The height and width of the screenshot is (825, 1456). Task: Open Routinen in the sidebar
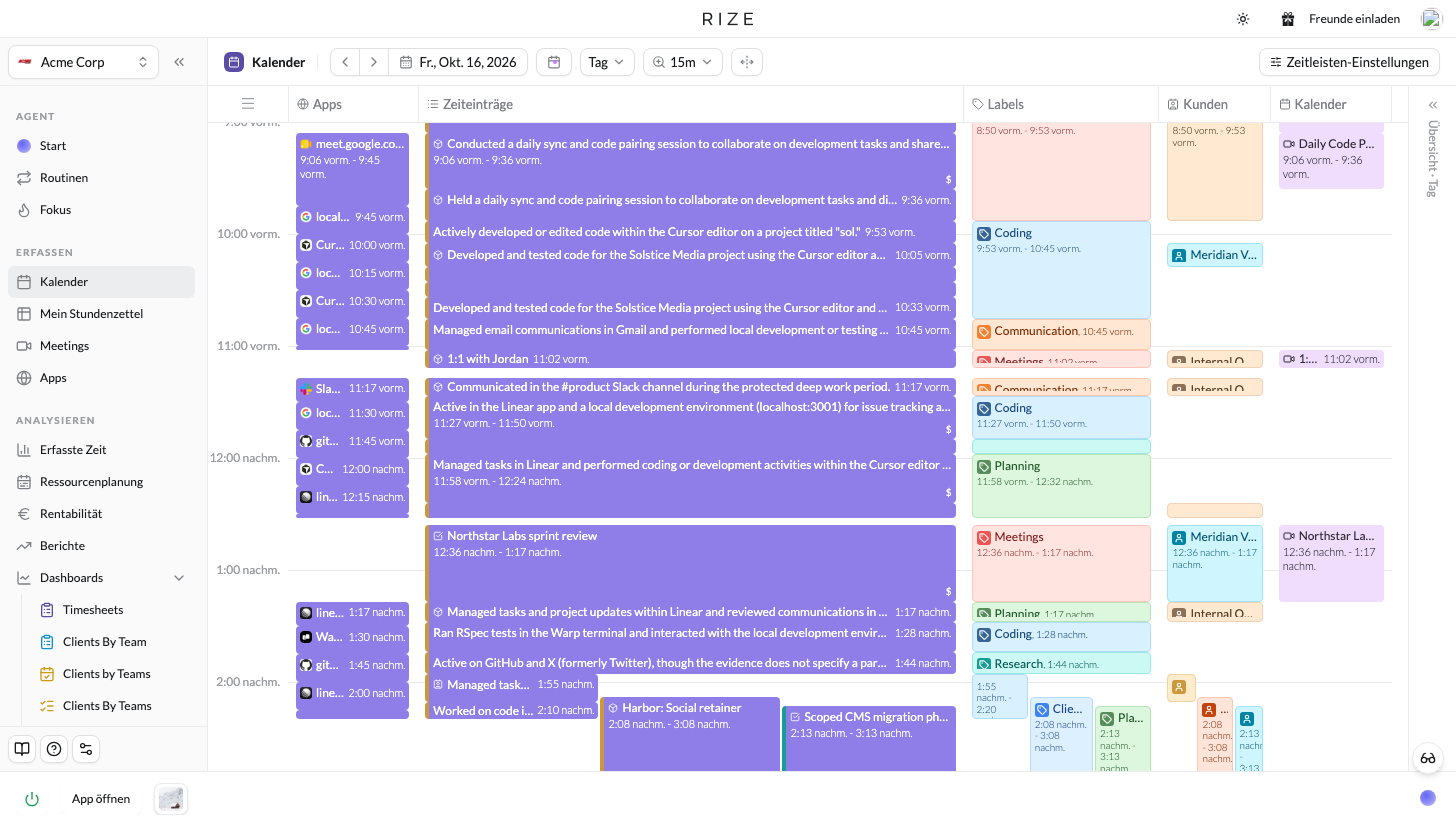pos(101,178)
